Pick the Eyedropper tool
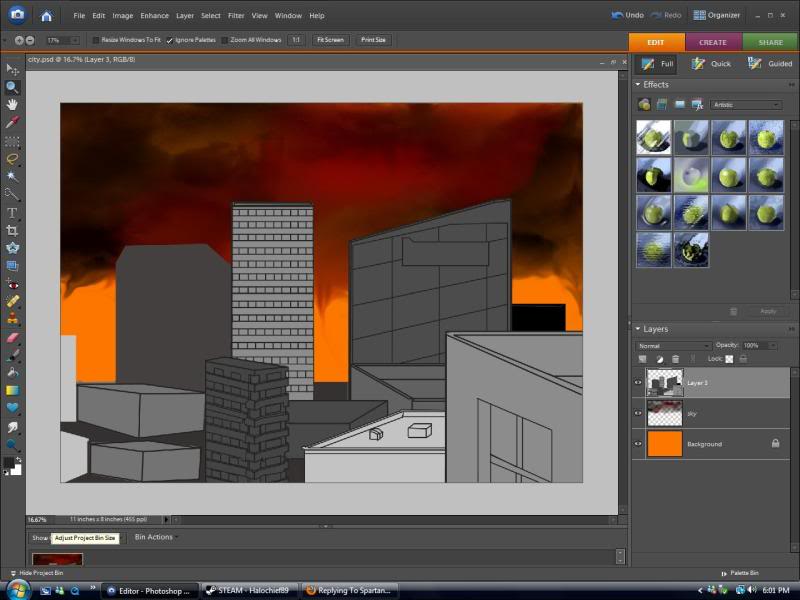 point(12,122)
